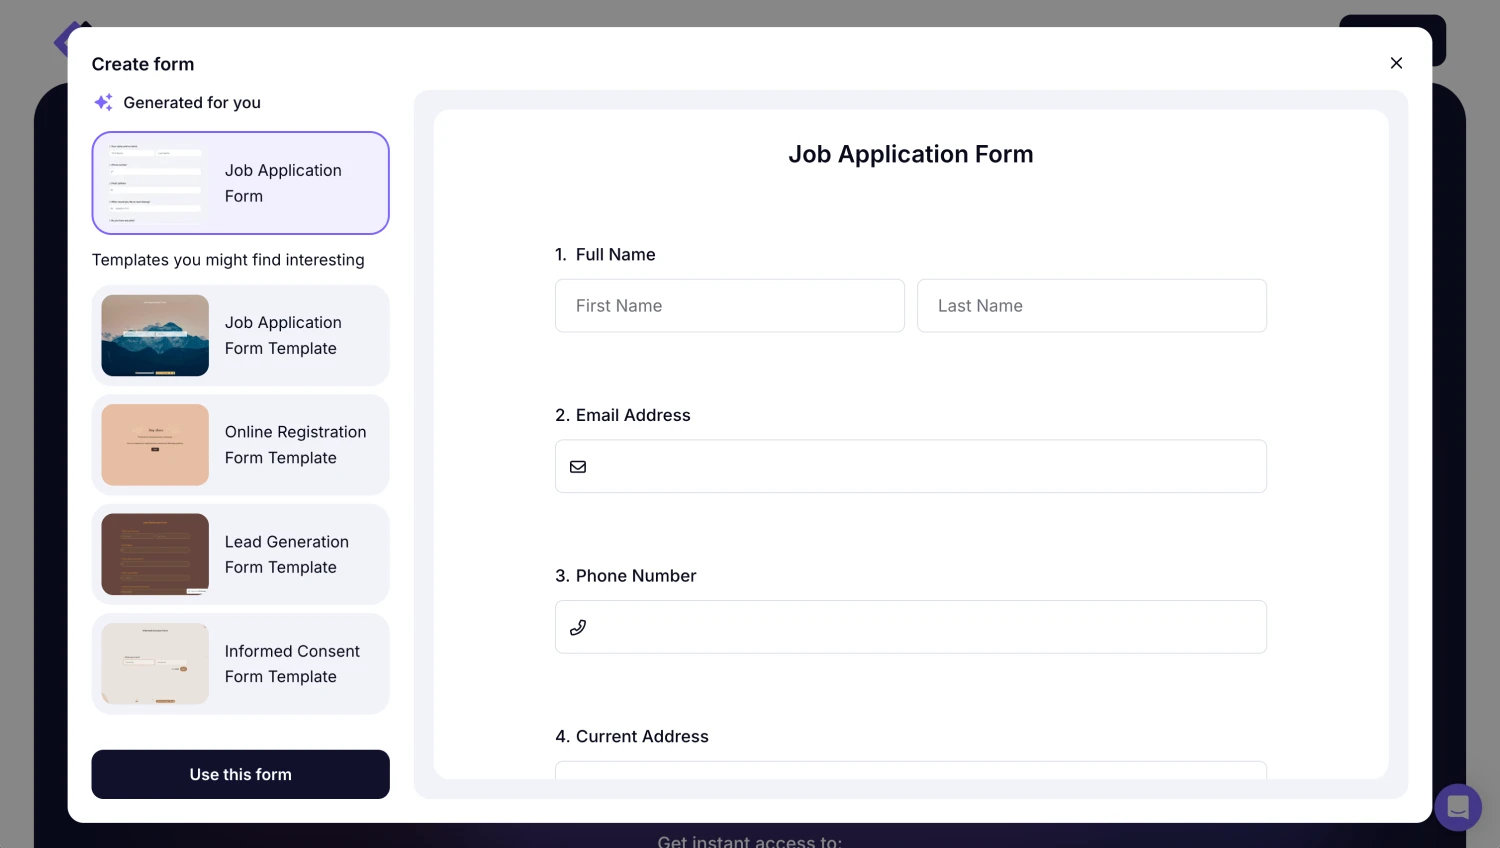
Task: Open the chat support bubble
Action: (x=1457, y=806)
